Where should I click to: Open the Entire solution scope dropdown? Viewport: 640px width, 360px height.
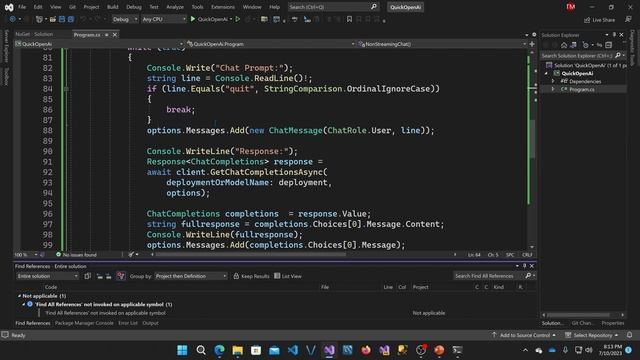tap(47, 276)
